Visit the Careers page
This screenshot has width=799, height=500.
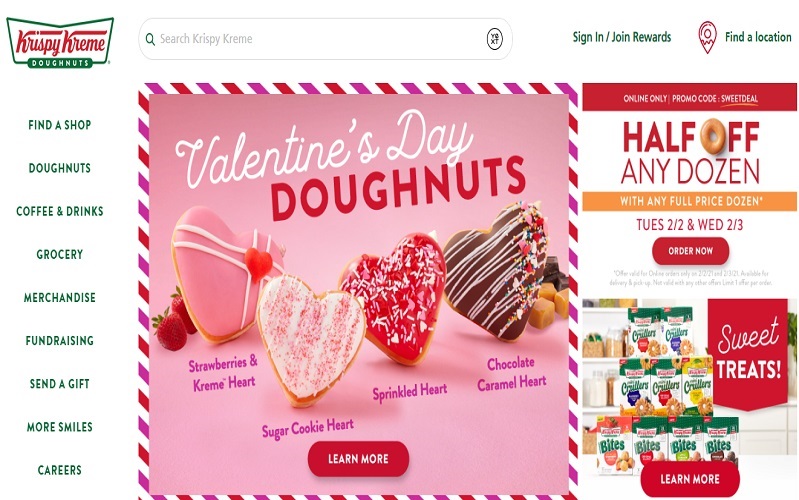pos(60,470)
